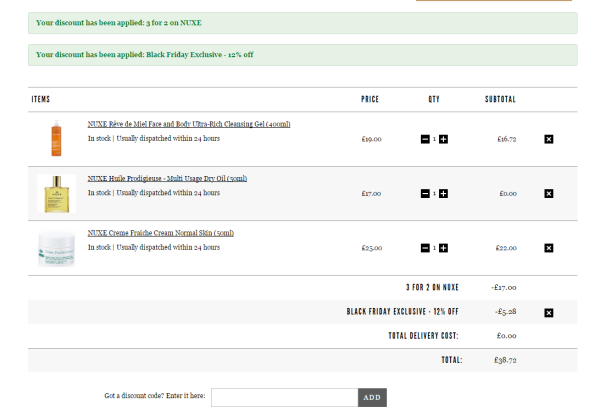
Task: Click the £22.00 subtotal value
Action: 506,248
